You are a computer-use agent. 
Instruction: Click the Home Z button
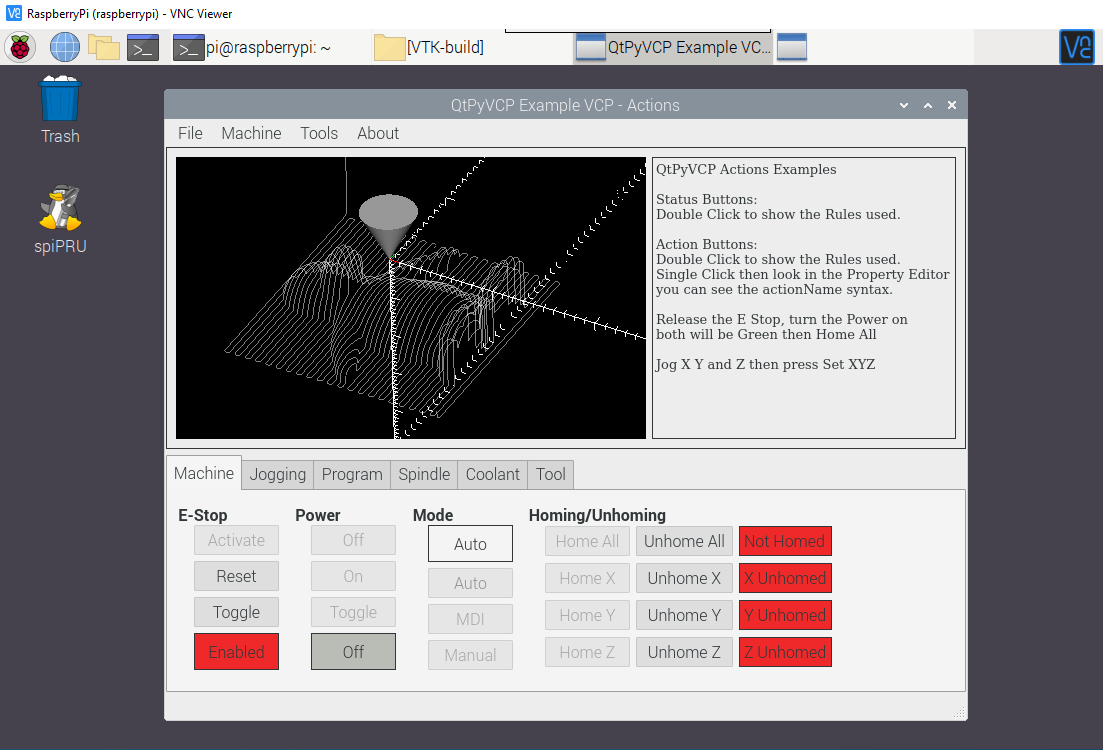tap(587, 652)
